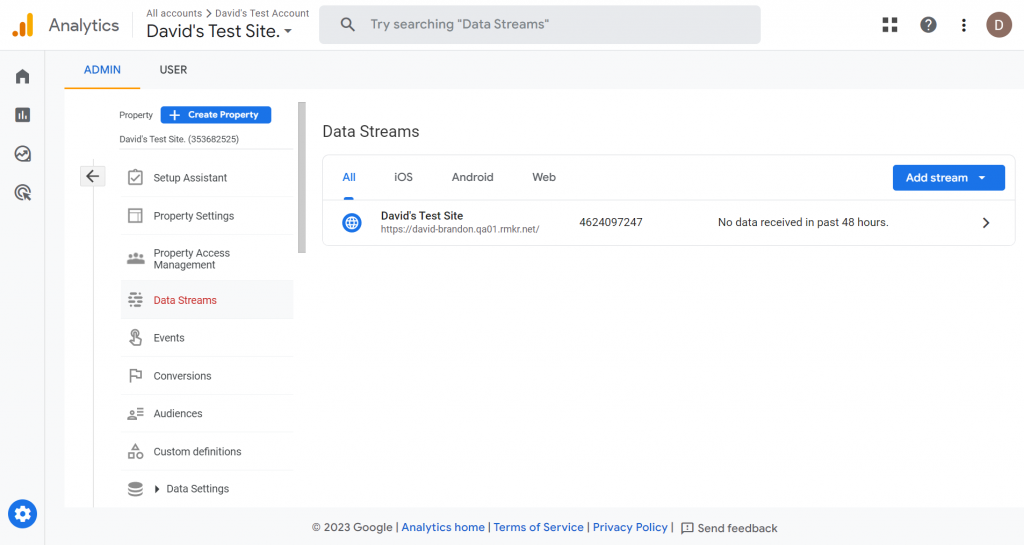Image resolution: width=1024 pixels, height=545 pixels.
Task: Open the Terms of Service link
Action: point(538,527)
